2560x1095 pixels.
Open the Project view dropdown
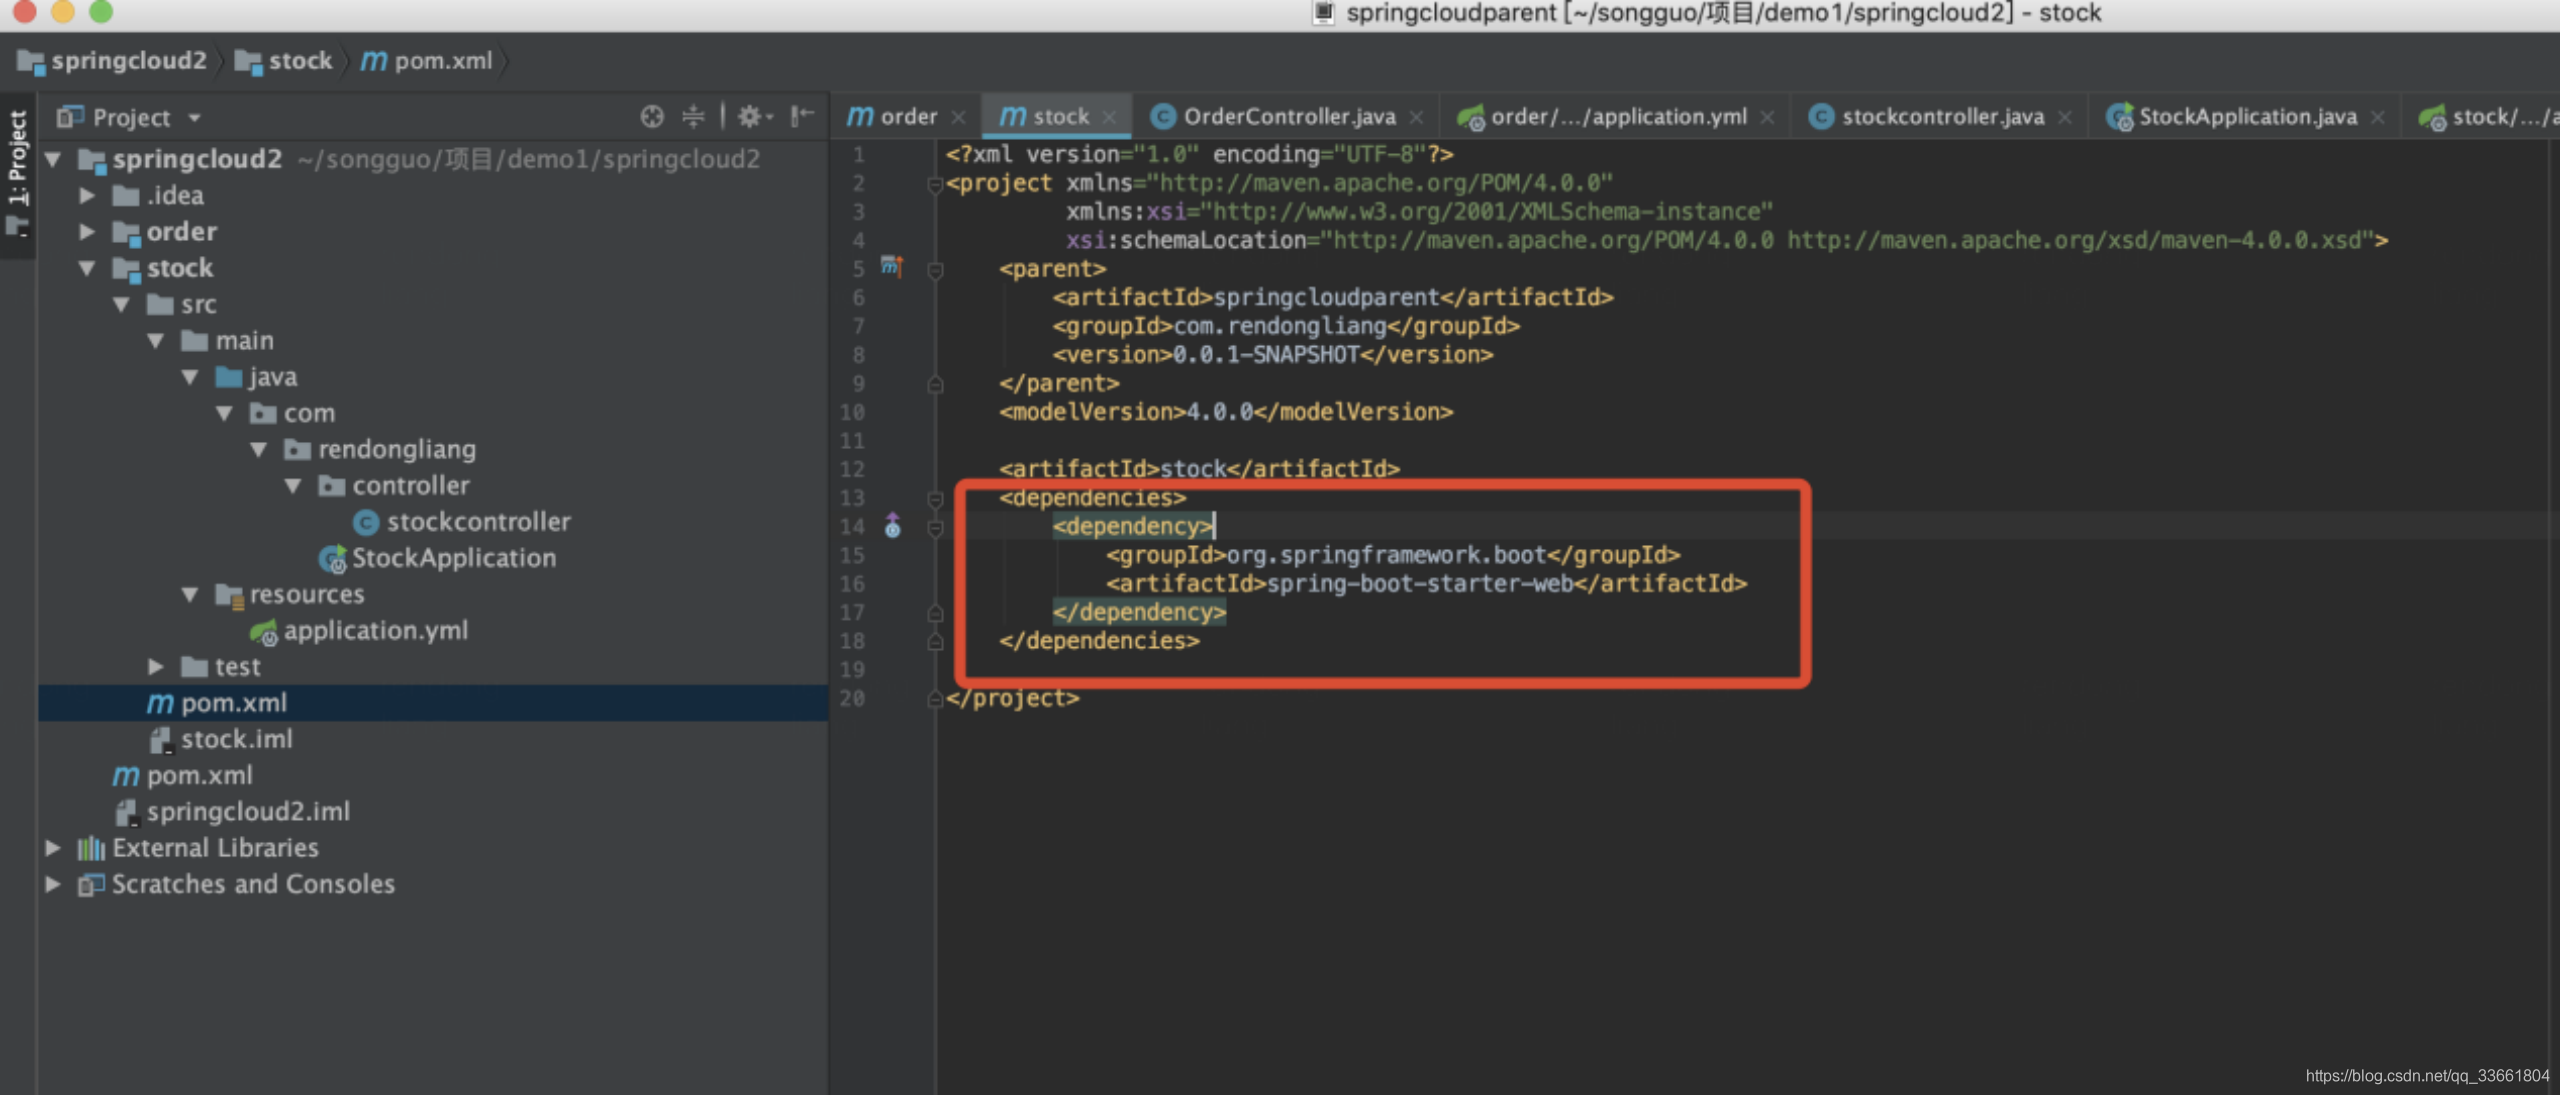[194, 118]
